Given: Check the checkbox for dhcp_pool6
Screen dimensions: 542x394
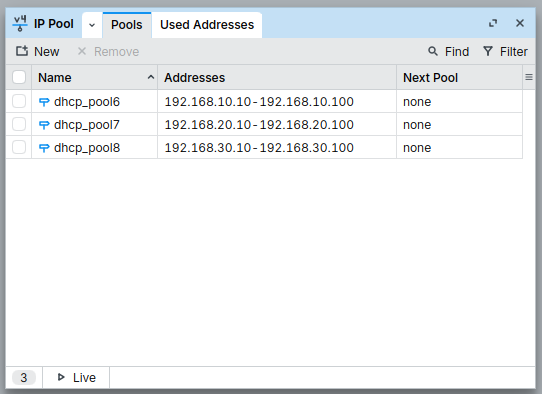Looking at the screenshot, I should tap(19, 101).
